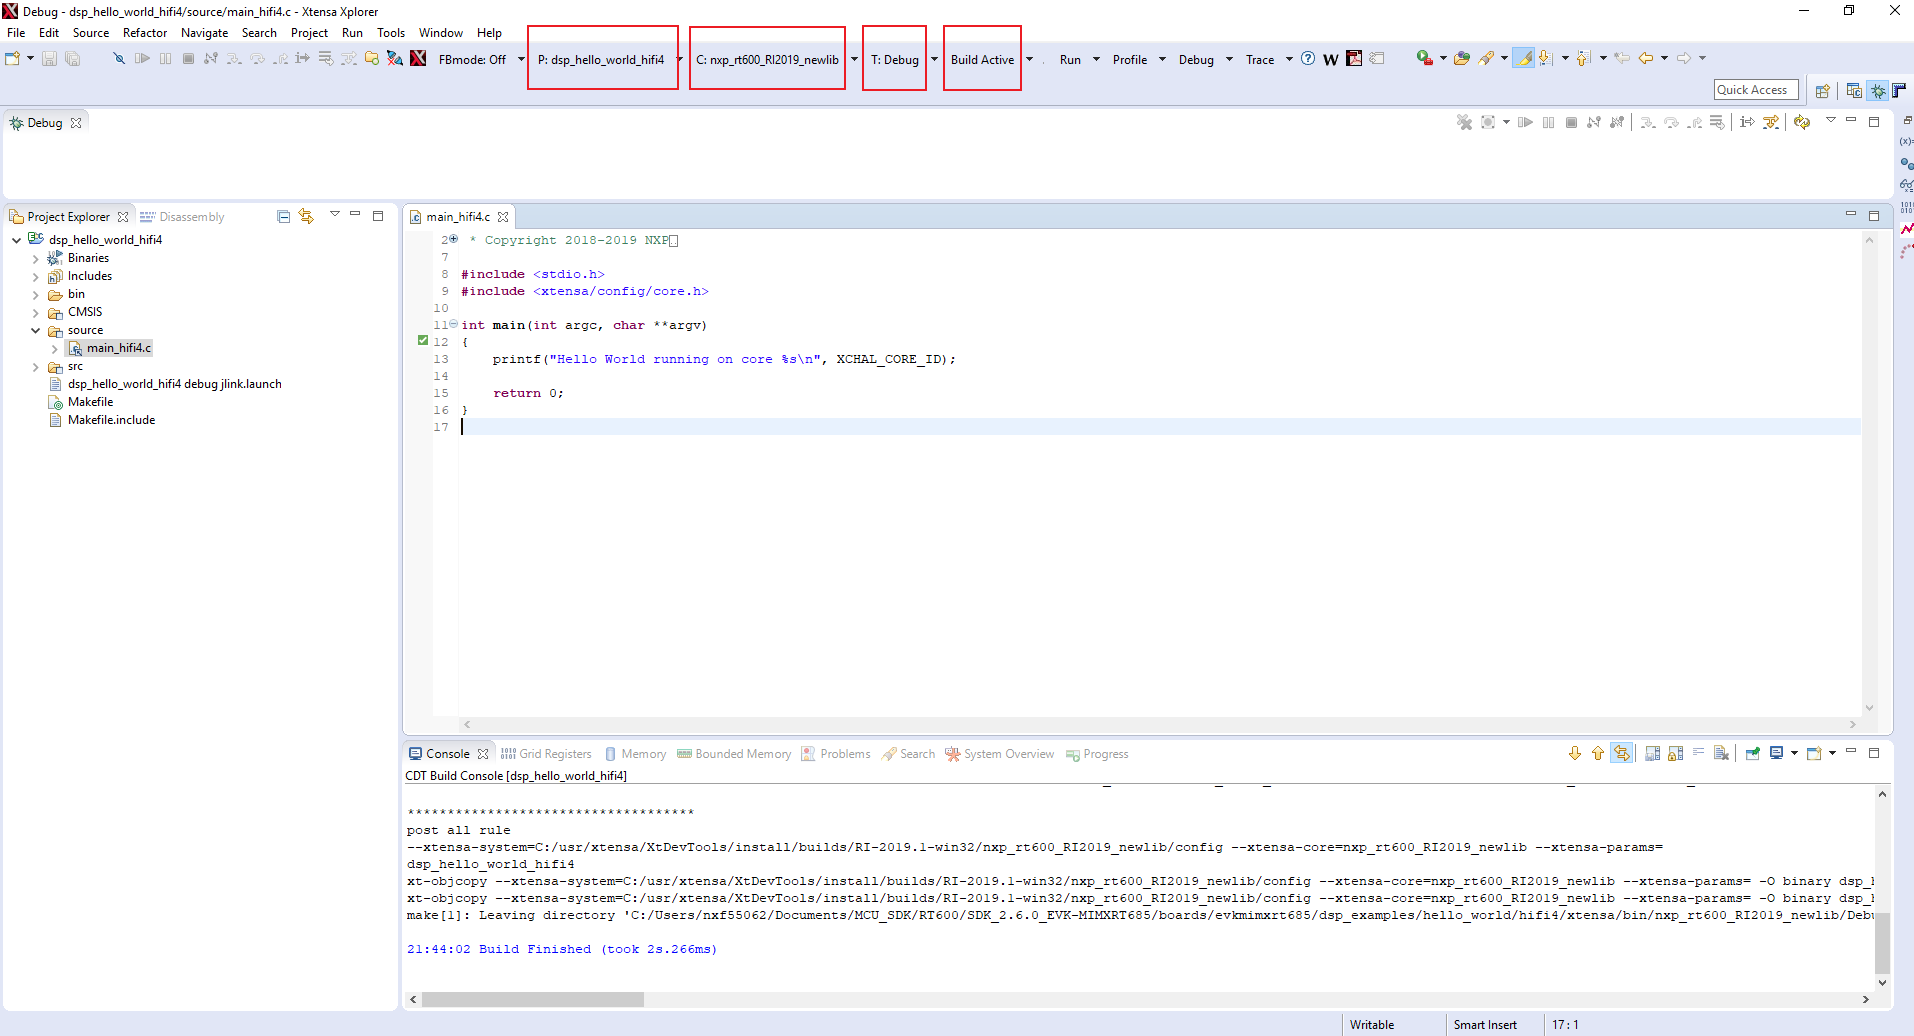Click Collapse All in Project Explorer

[x=283, y=216]
